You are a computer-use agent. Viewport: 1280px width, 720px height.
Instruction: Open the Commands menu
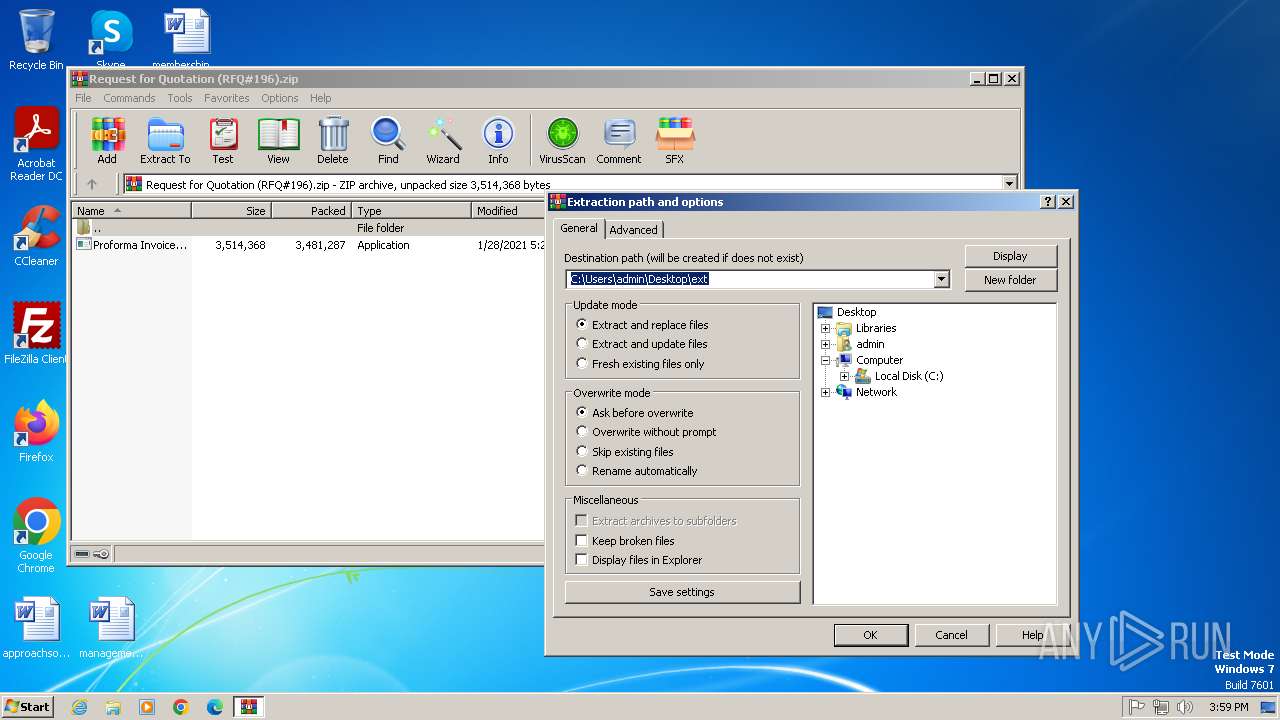click(129, 98)
